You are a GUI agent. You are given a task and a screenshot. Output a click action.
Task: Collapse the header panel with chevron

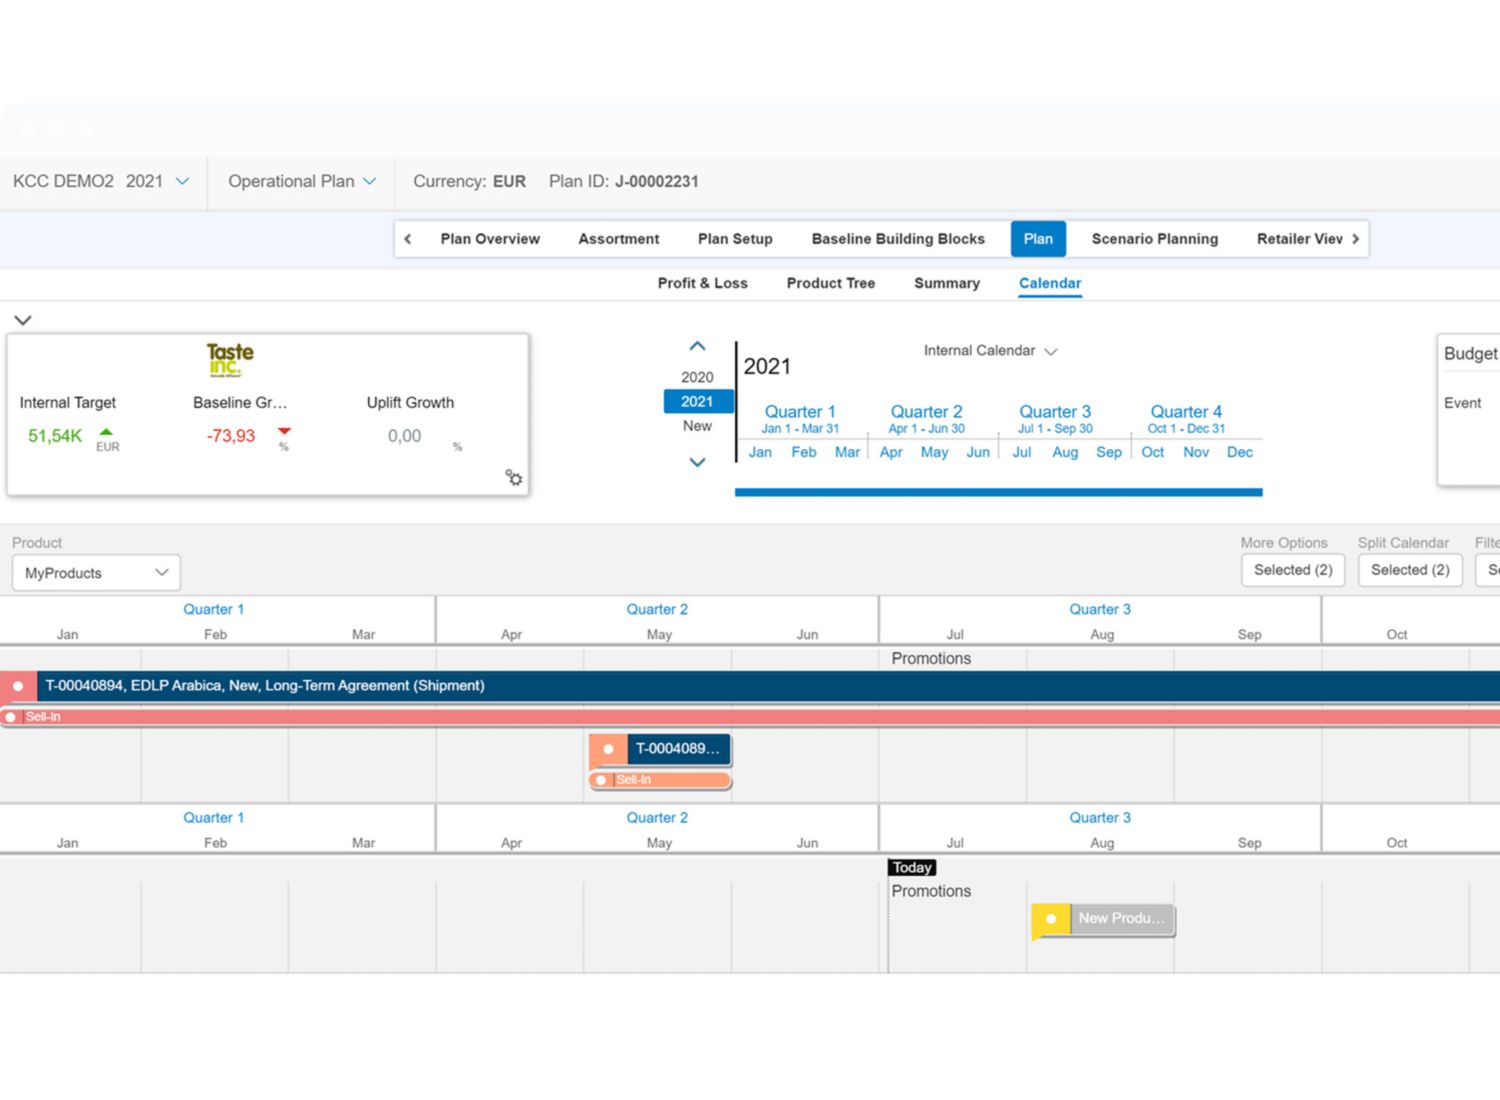[x=23, y=320]
